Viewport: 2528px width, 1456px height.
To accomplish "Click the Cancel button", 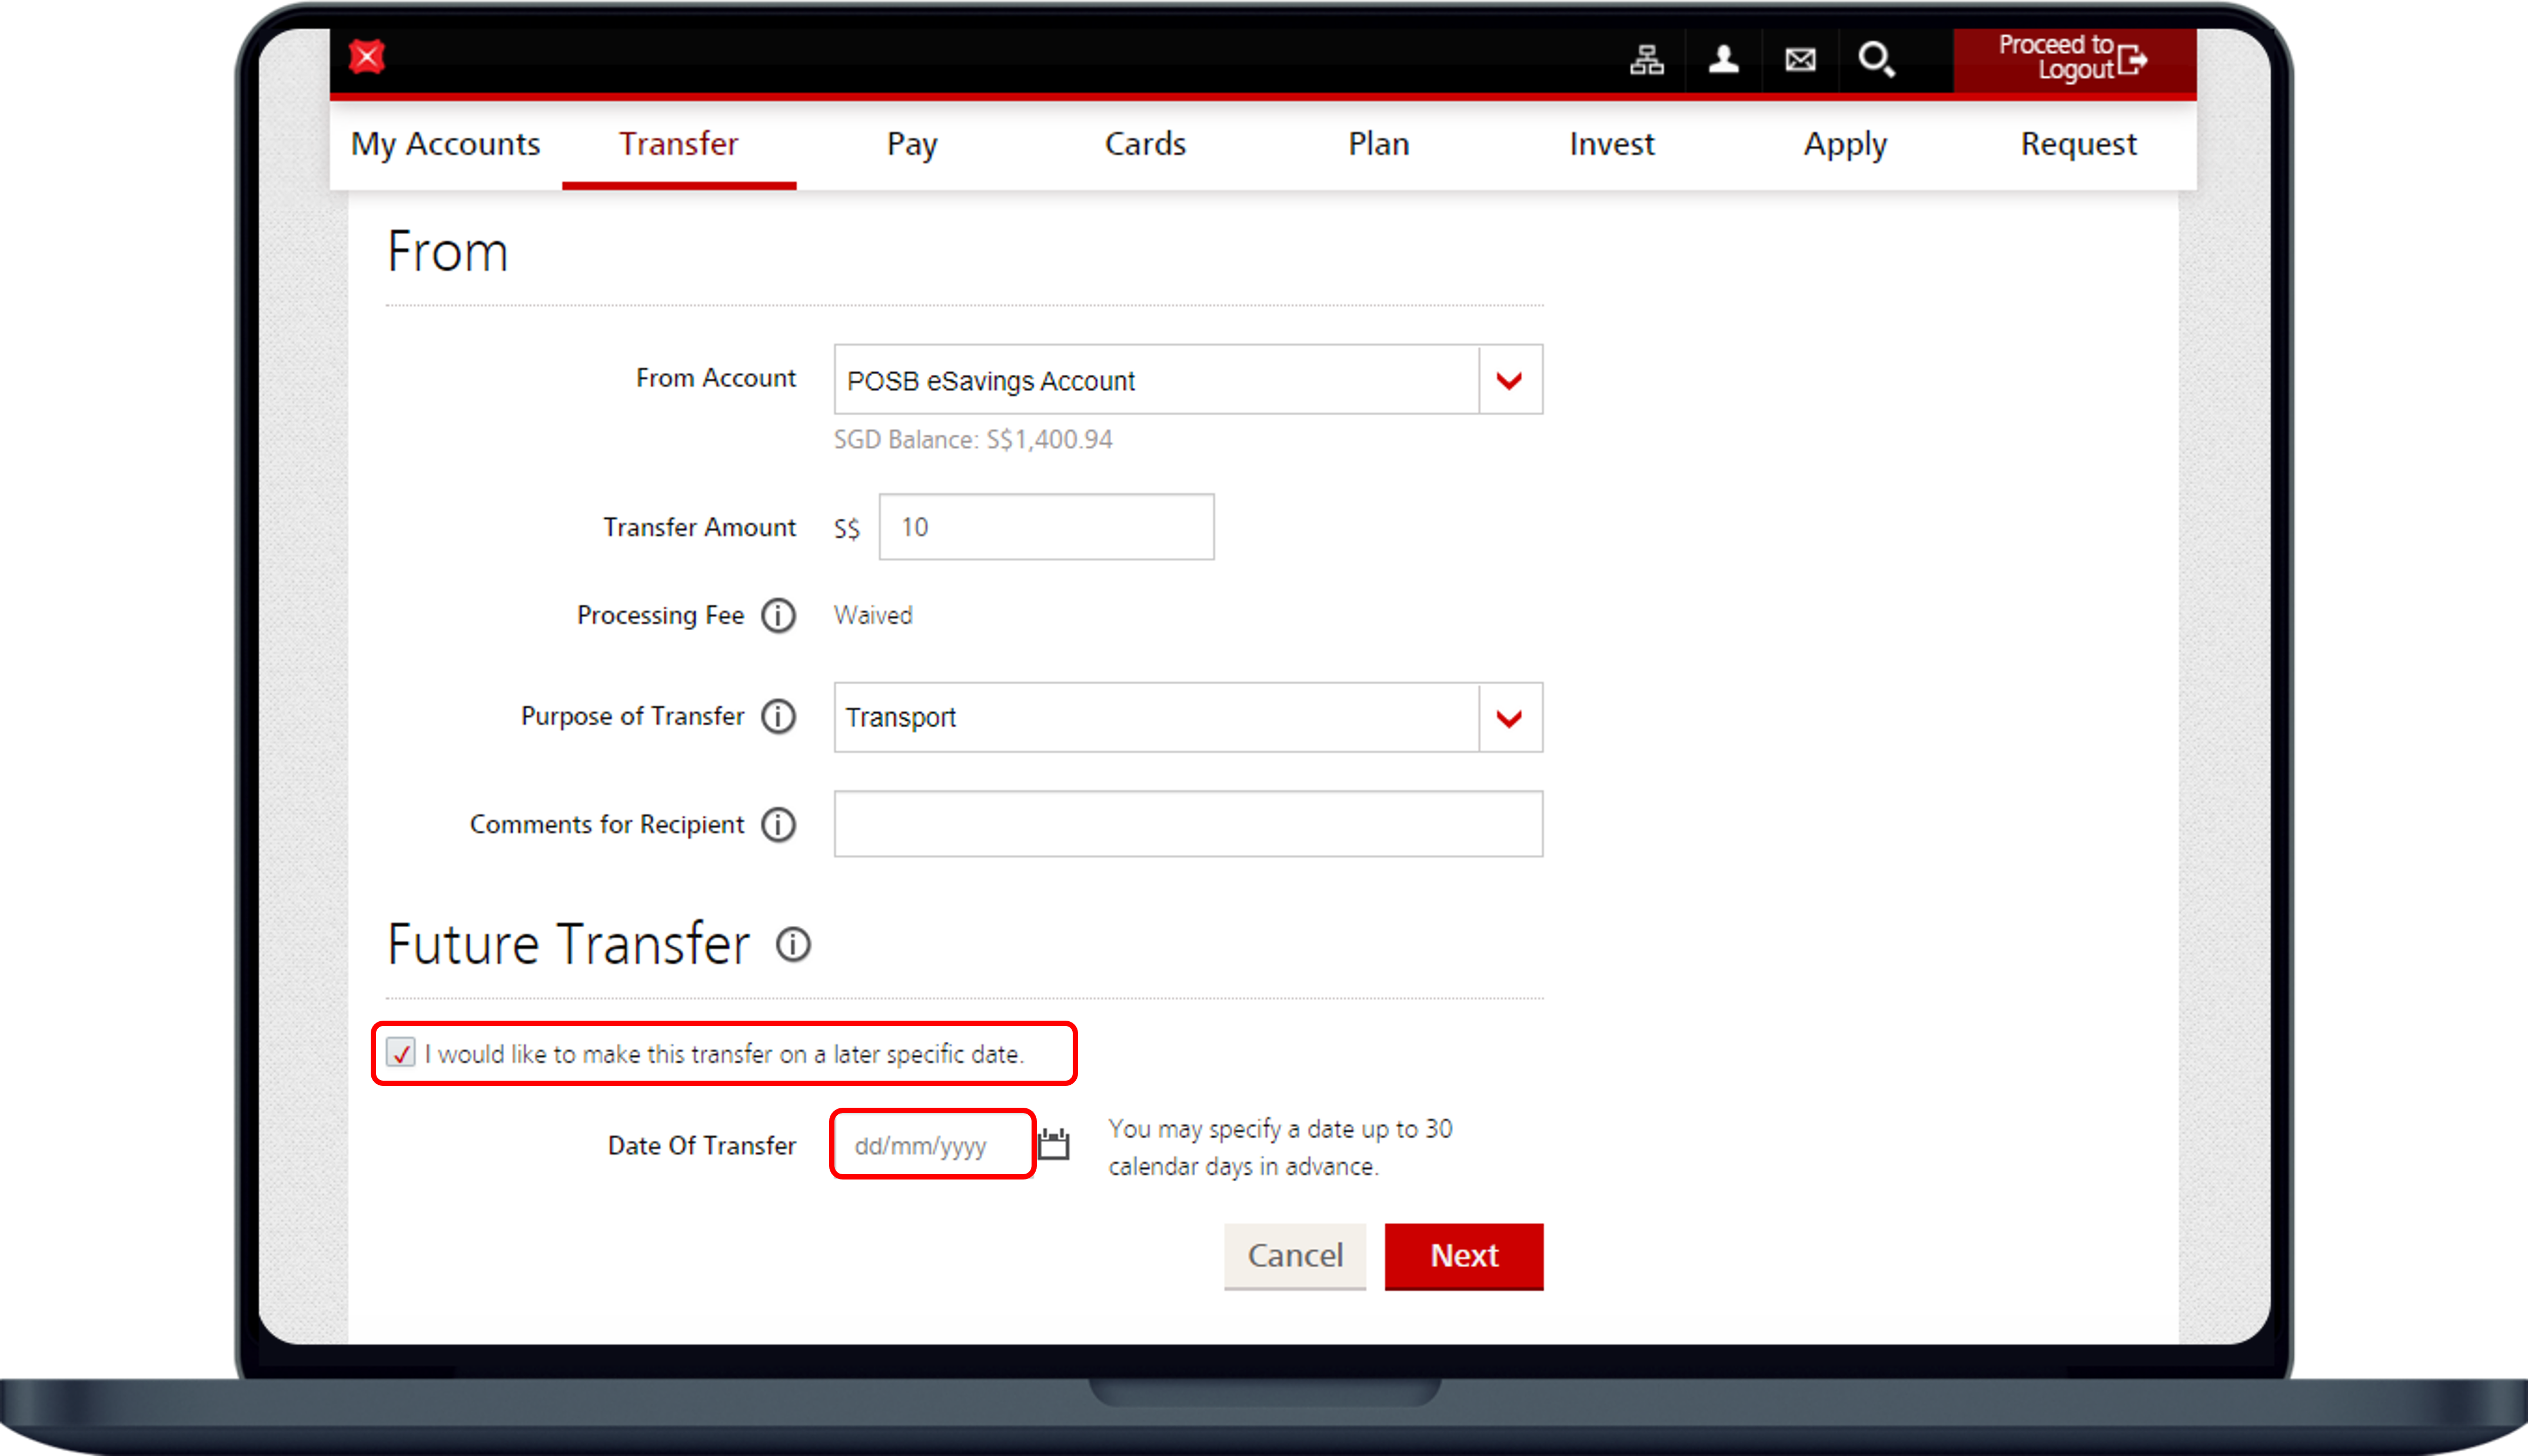I will pos(1295,1256).
